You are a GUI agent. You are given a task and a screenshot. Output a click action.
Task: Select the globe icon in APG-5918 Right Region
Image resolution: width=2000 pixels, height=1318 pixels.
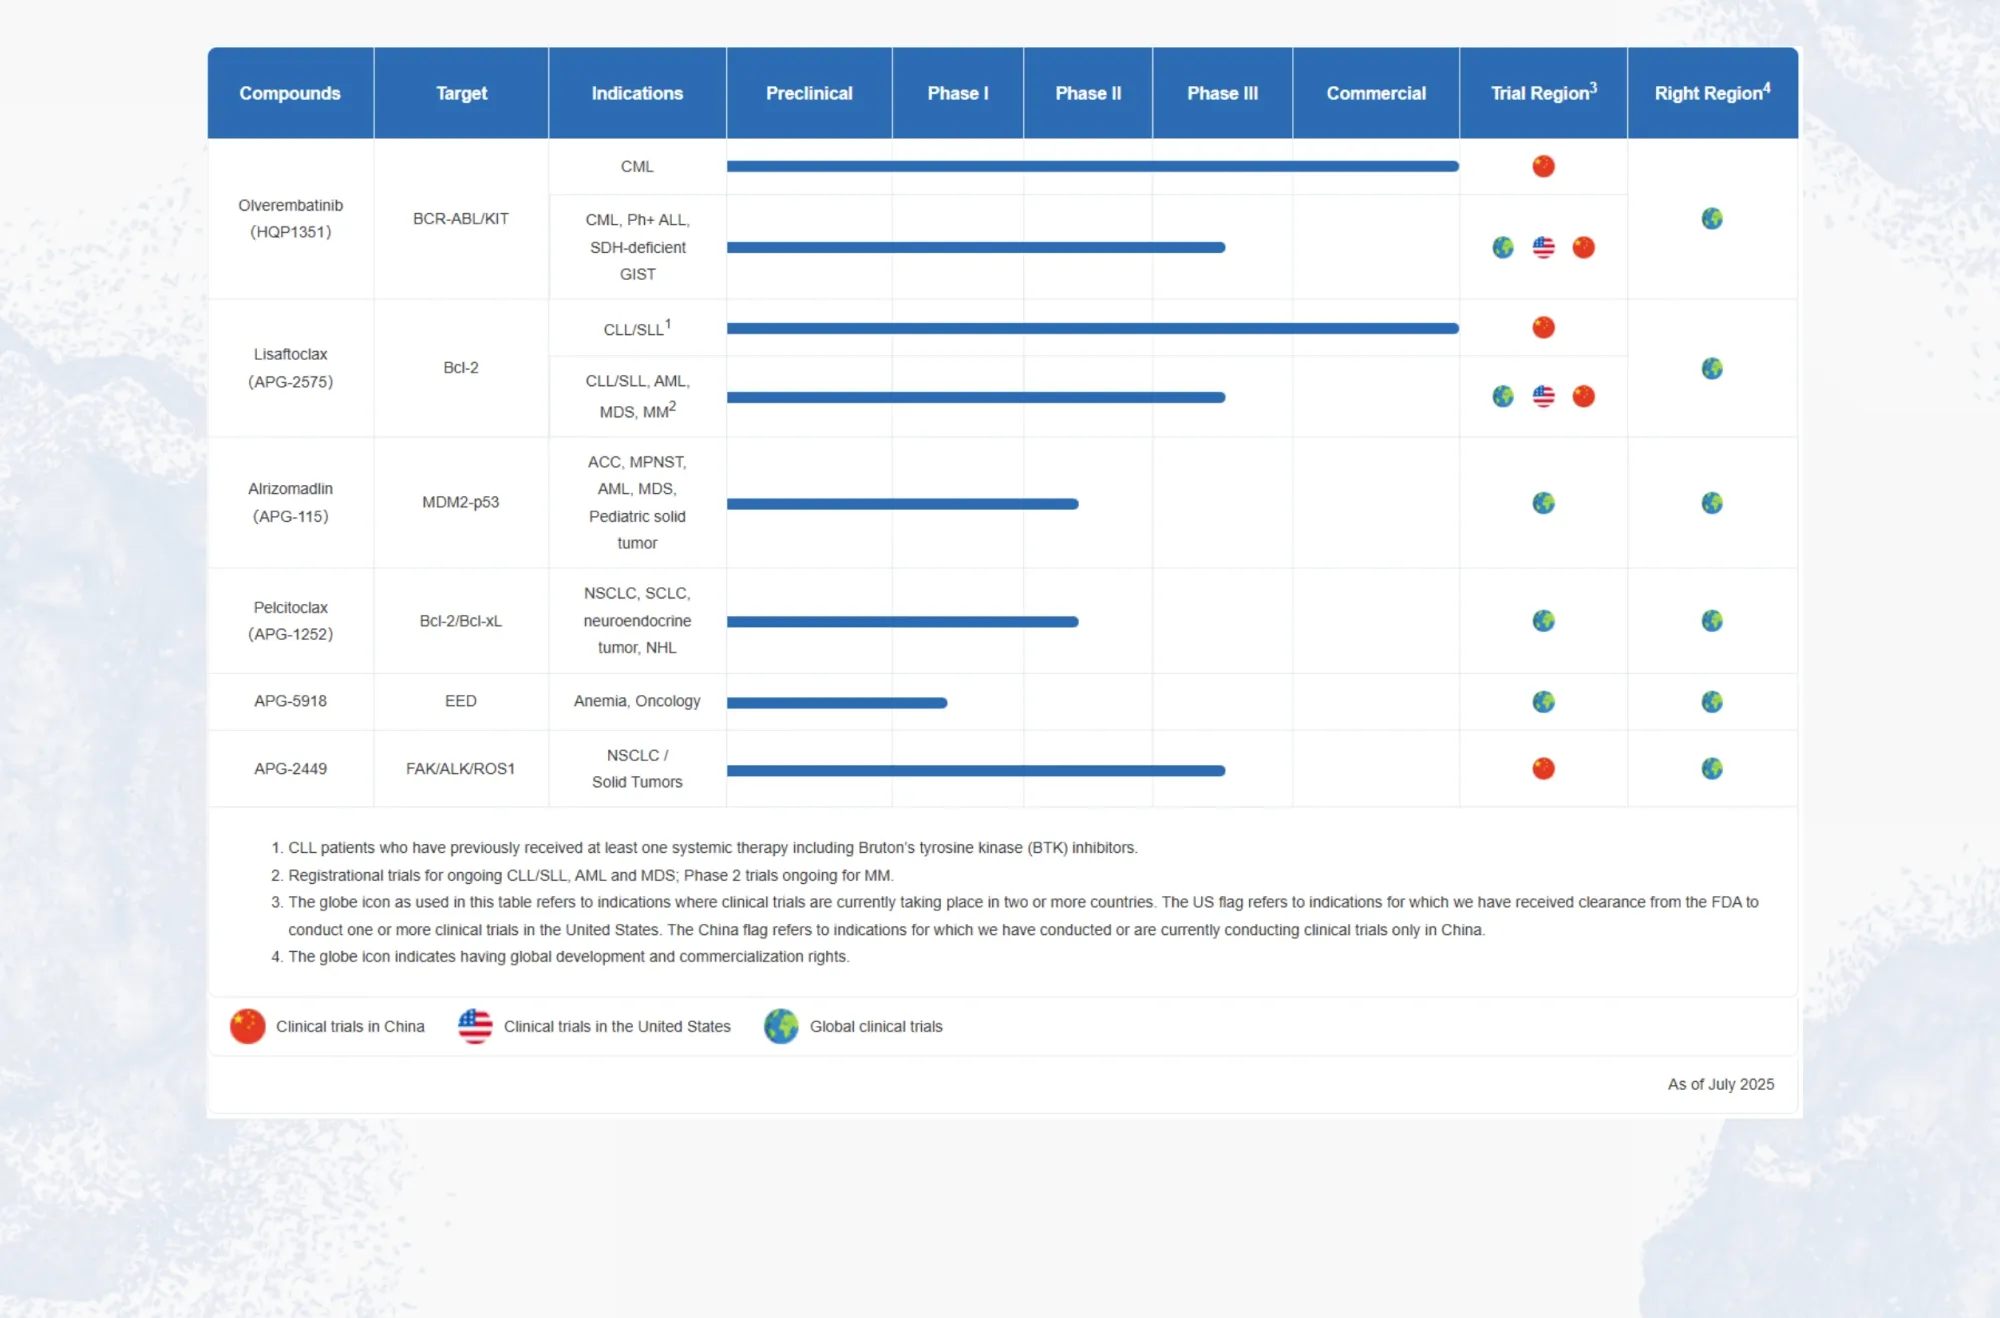1712,701
